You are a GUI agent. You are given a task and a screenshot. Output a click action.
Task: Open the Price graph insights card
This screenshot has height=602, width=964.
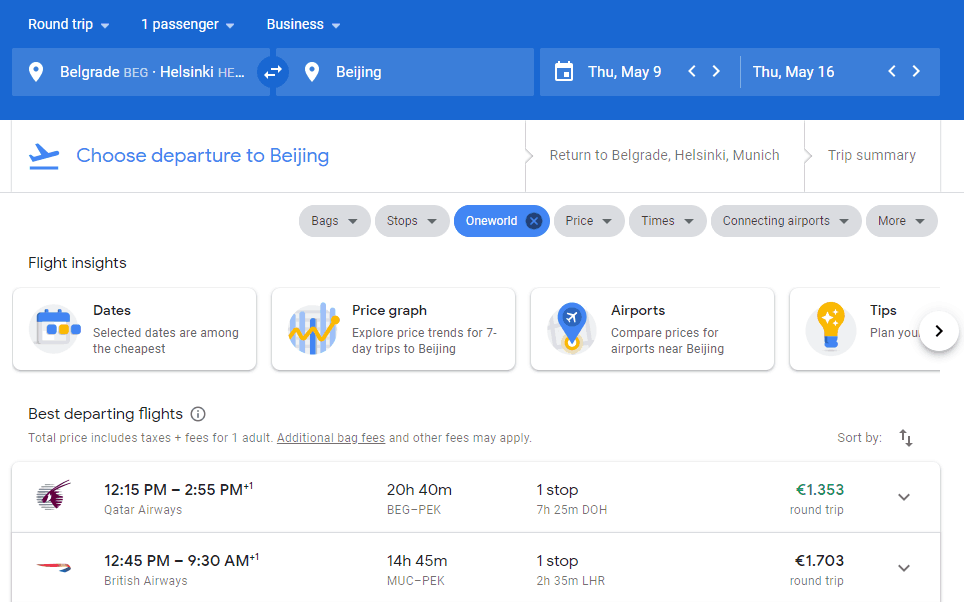tap(393, 329)
